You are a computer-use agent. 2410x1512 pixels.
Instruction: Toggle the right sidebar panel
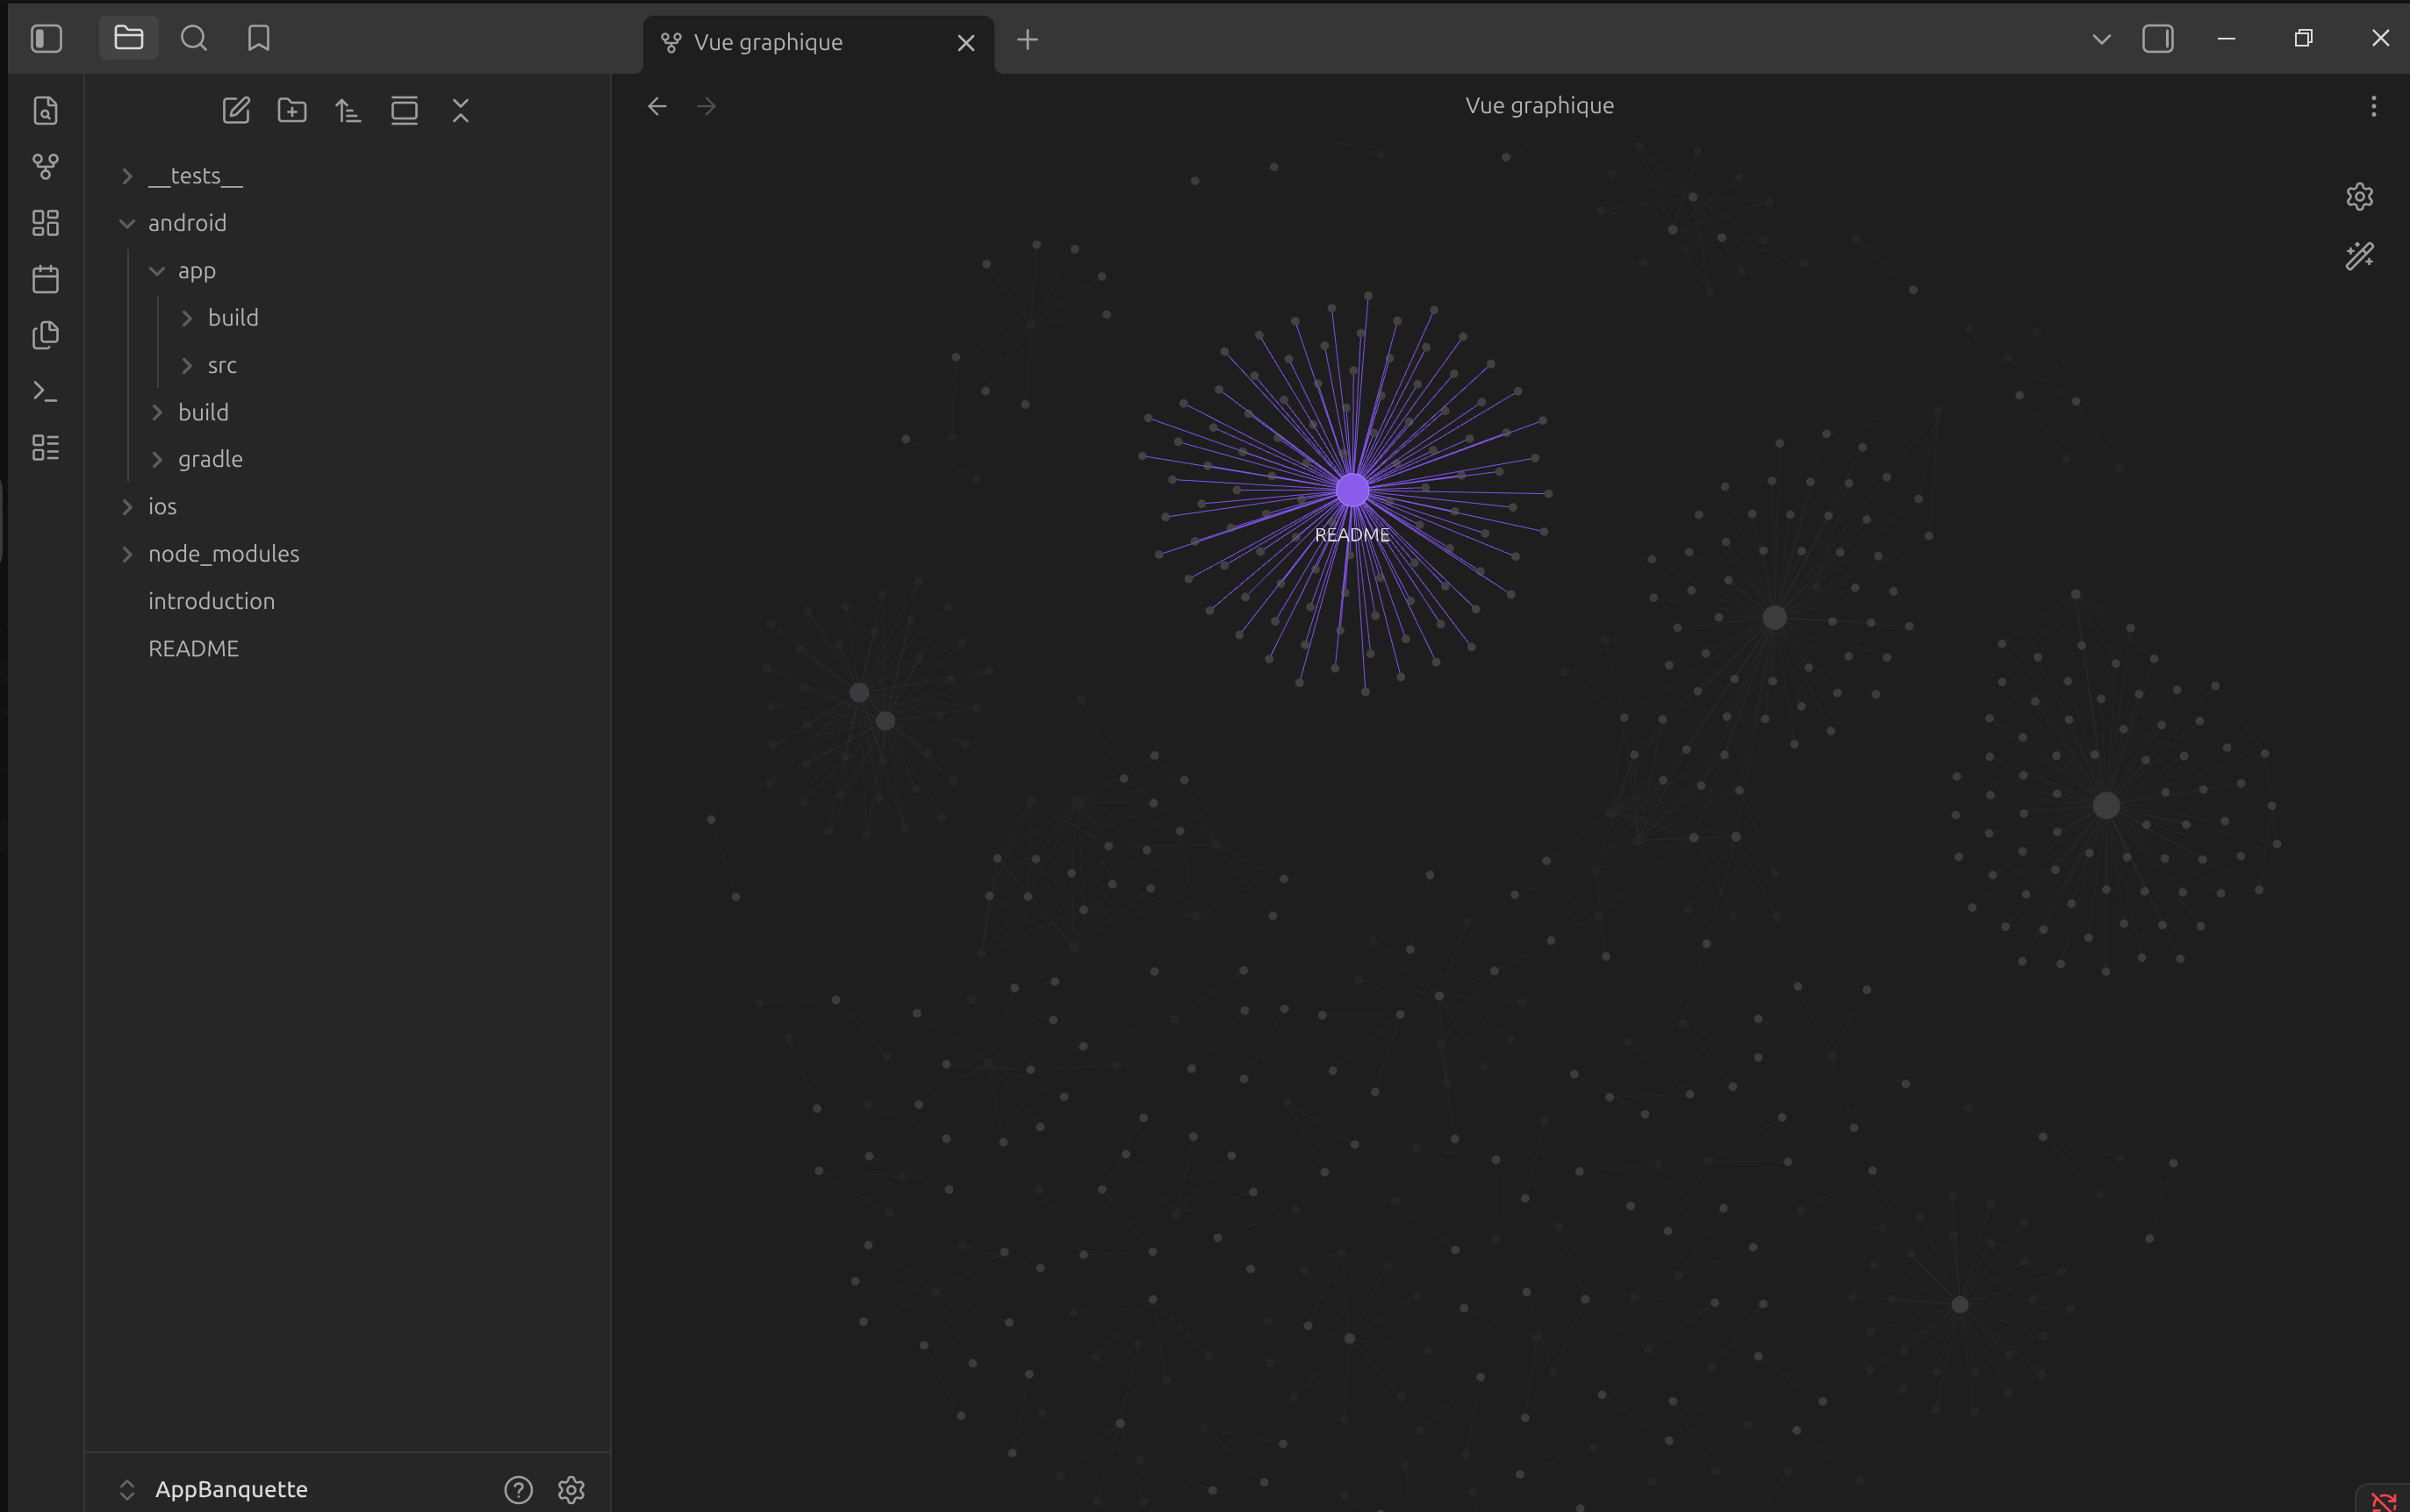(x=2157, y=39)
